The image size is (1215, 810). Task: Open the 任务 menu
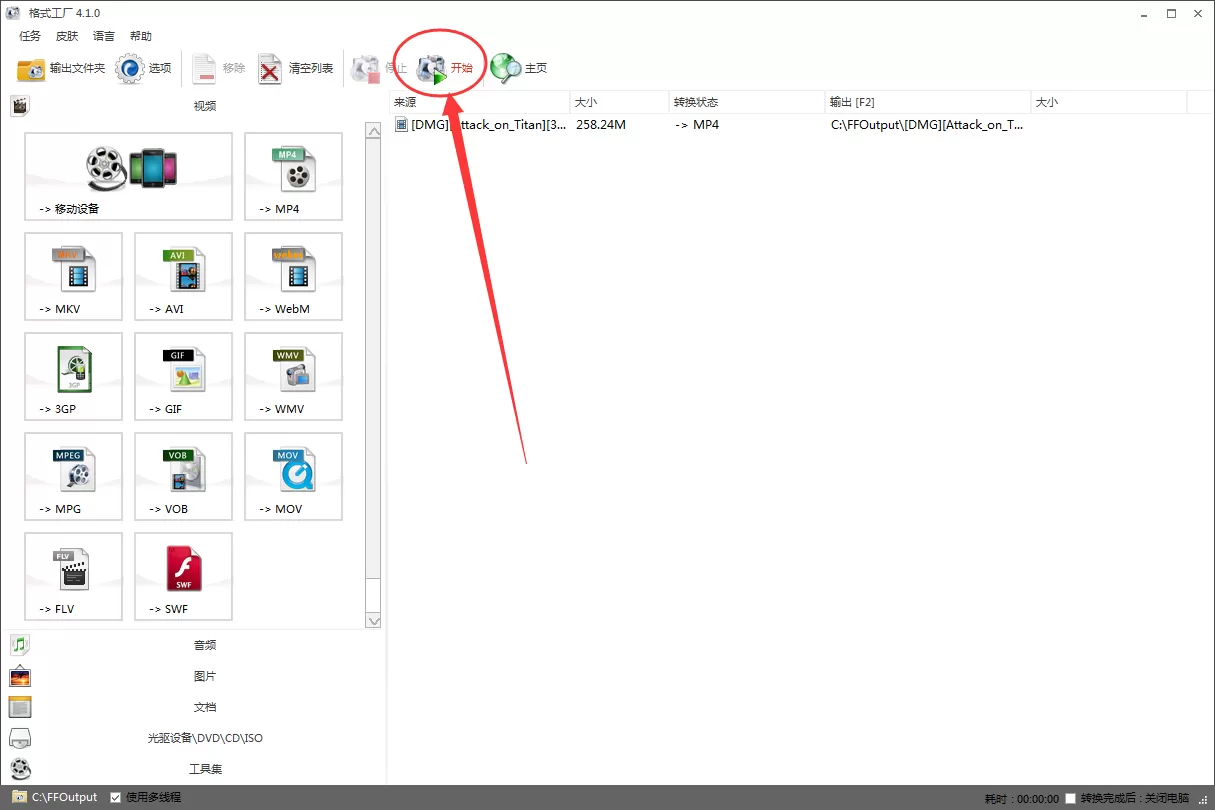tap(30, 36)
